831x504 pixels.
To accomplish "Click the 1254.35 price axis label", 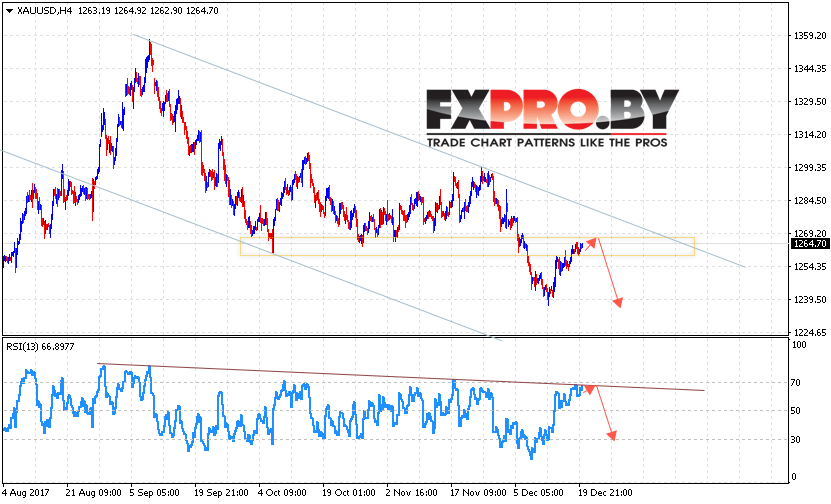I will tap(809, 267).
